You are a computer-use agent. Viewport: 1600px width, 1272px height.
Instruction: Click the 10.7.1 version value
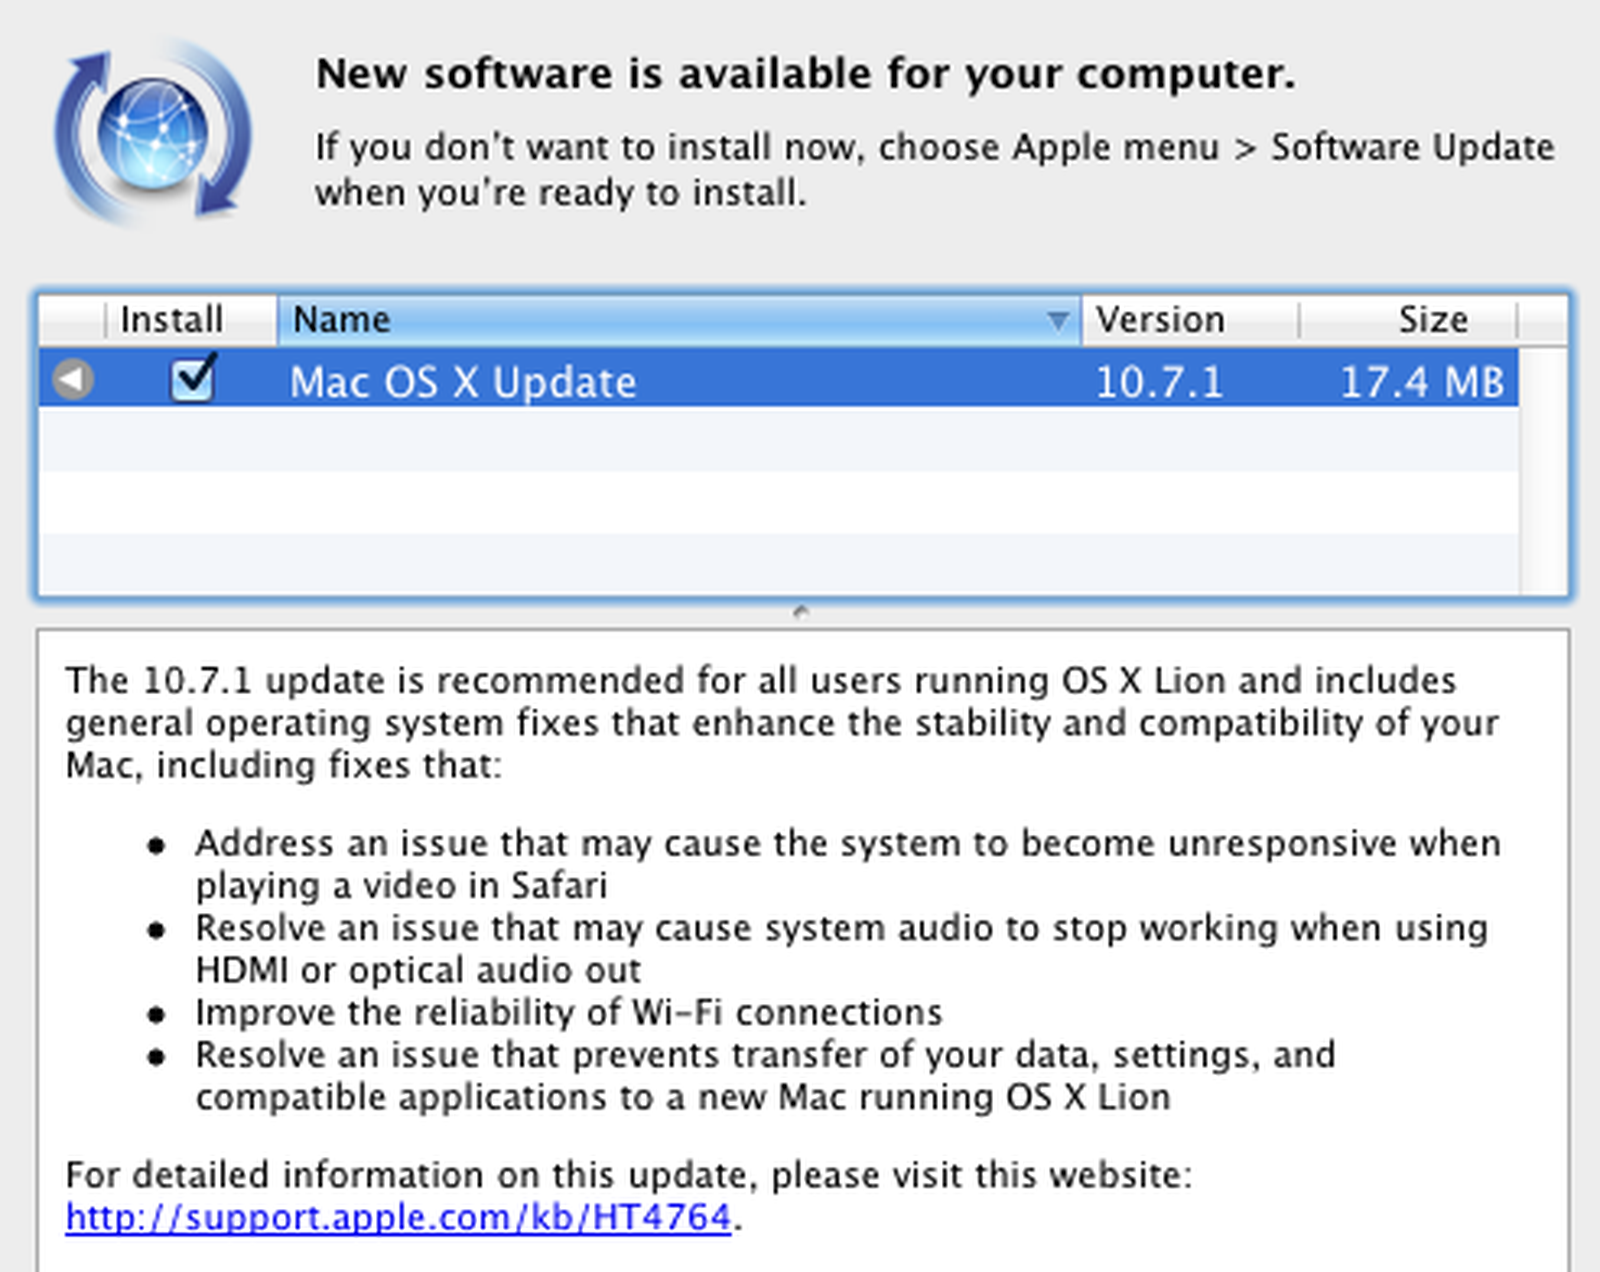coord(1159,382)
